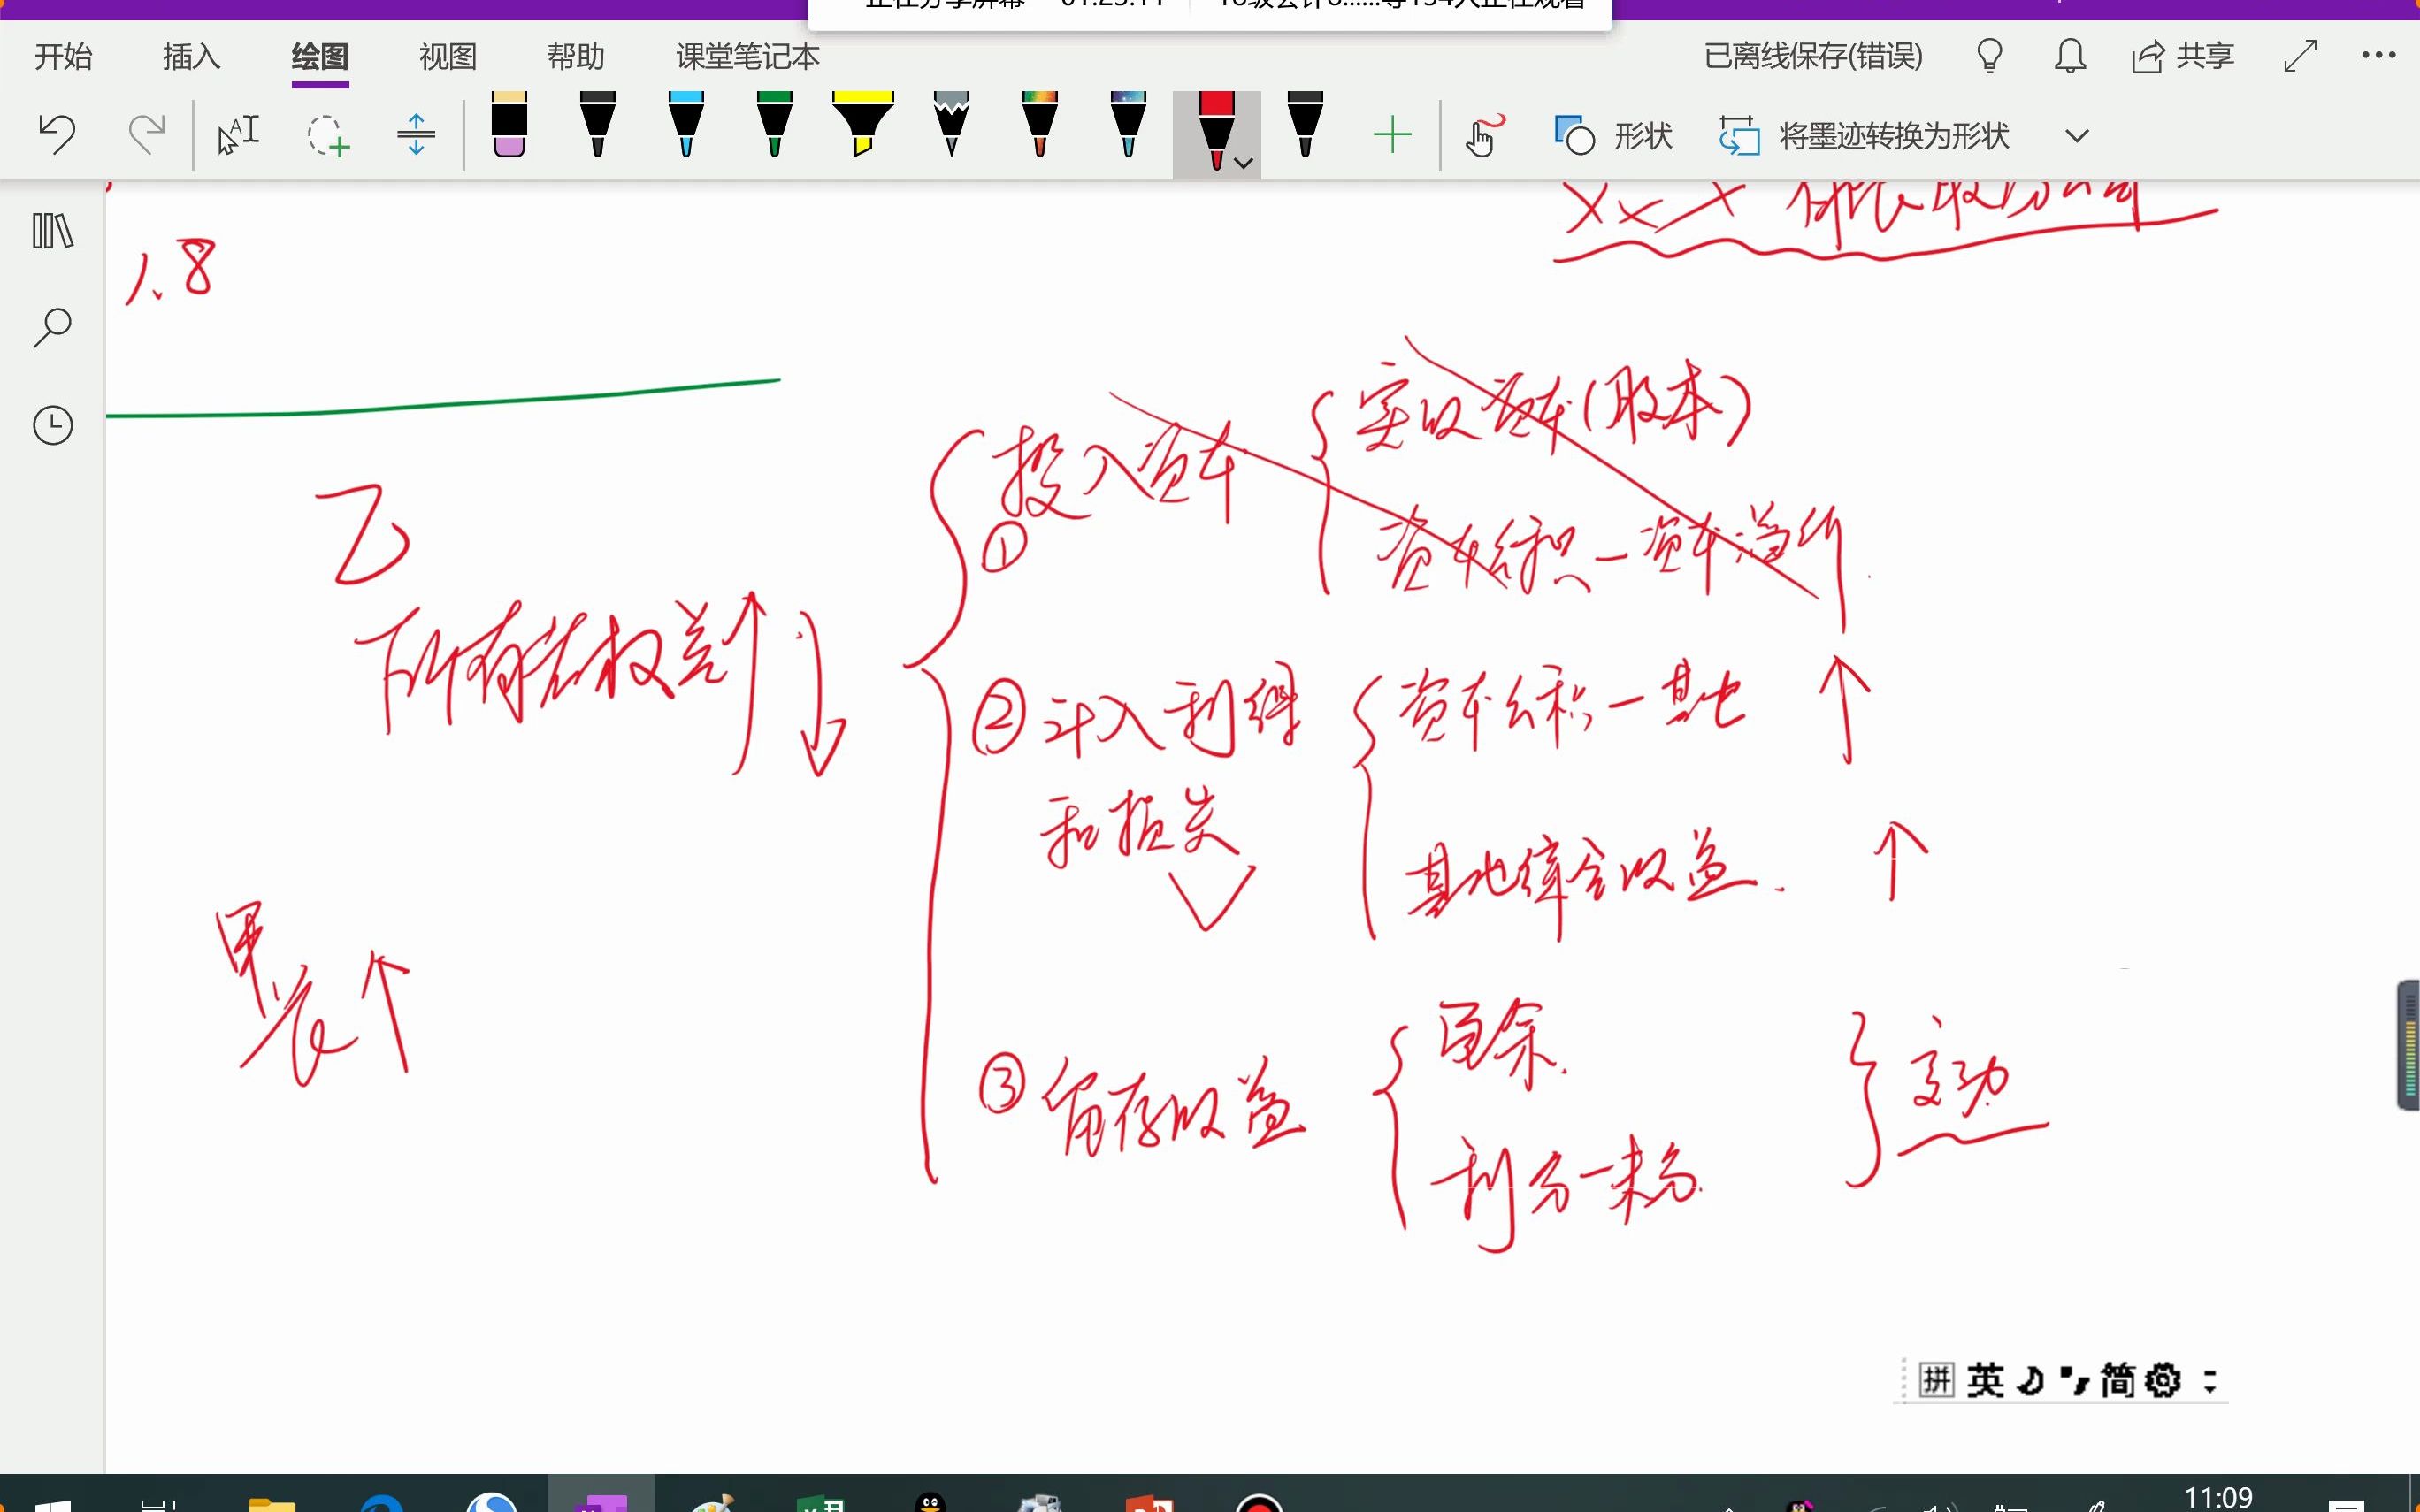Open the red pen options dropdown arrow

click(1244, 163)
